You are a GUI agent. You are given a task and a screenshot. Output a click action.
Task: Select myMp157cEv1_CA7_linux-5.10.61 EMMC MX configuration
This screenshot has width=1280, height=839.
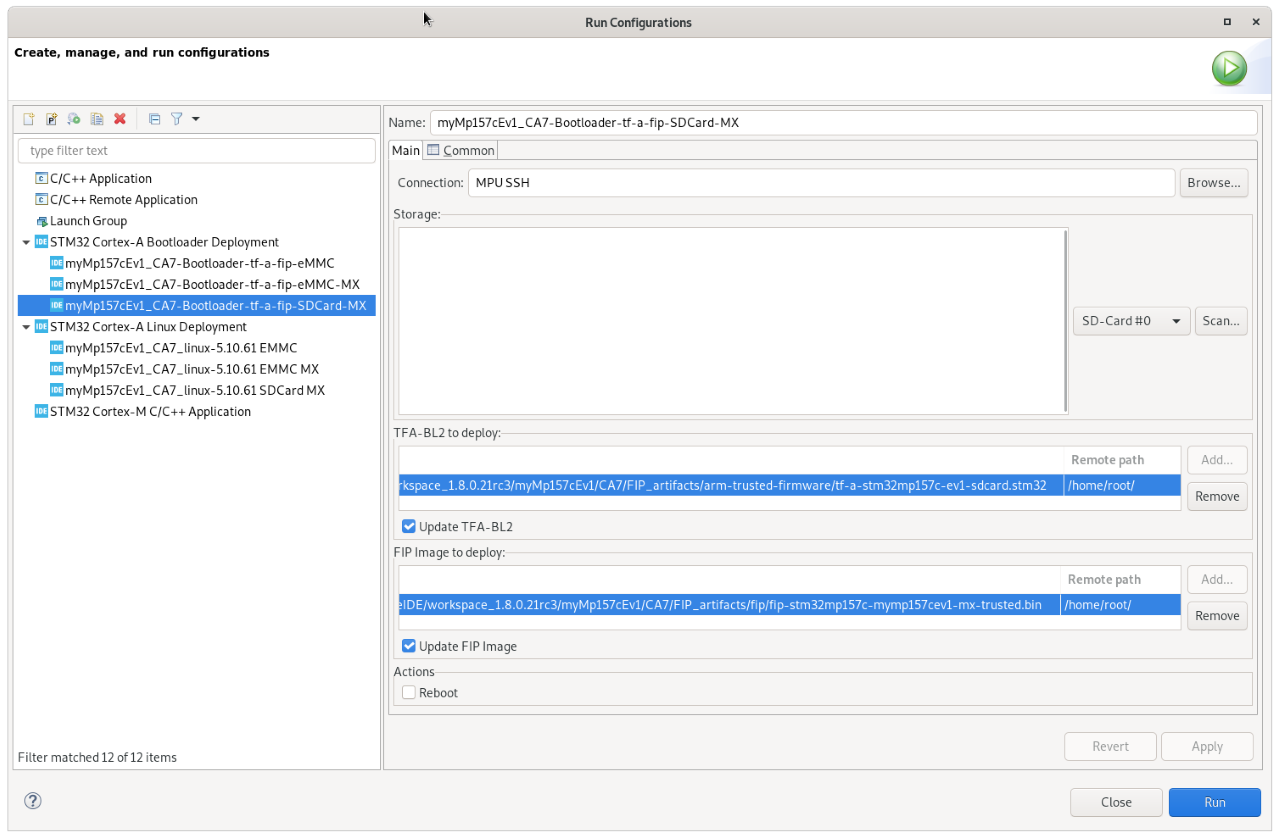click(x=192, y=369)
